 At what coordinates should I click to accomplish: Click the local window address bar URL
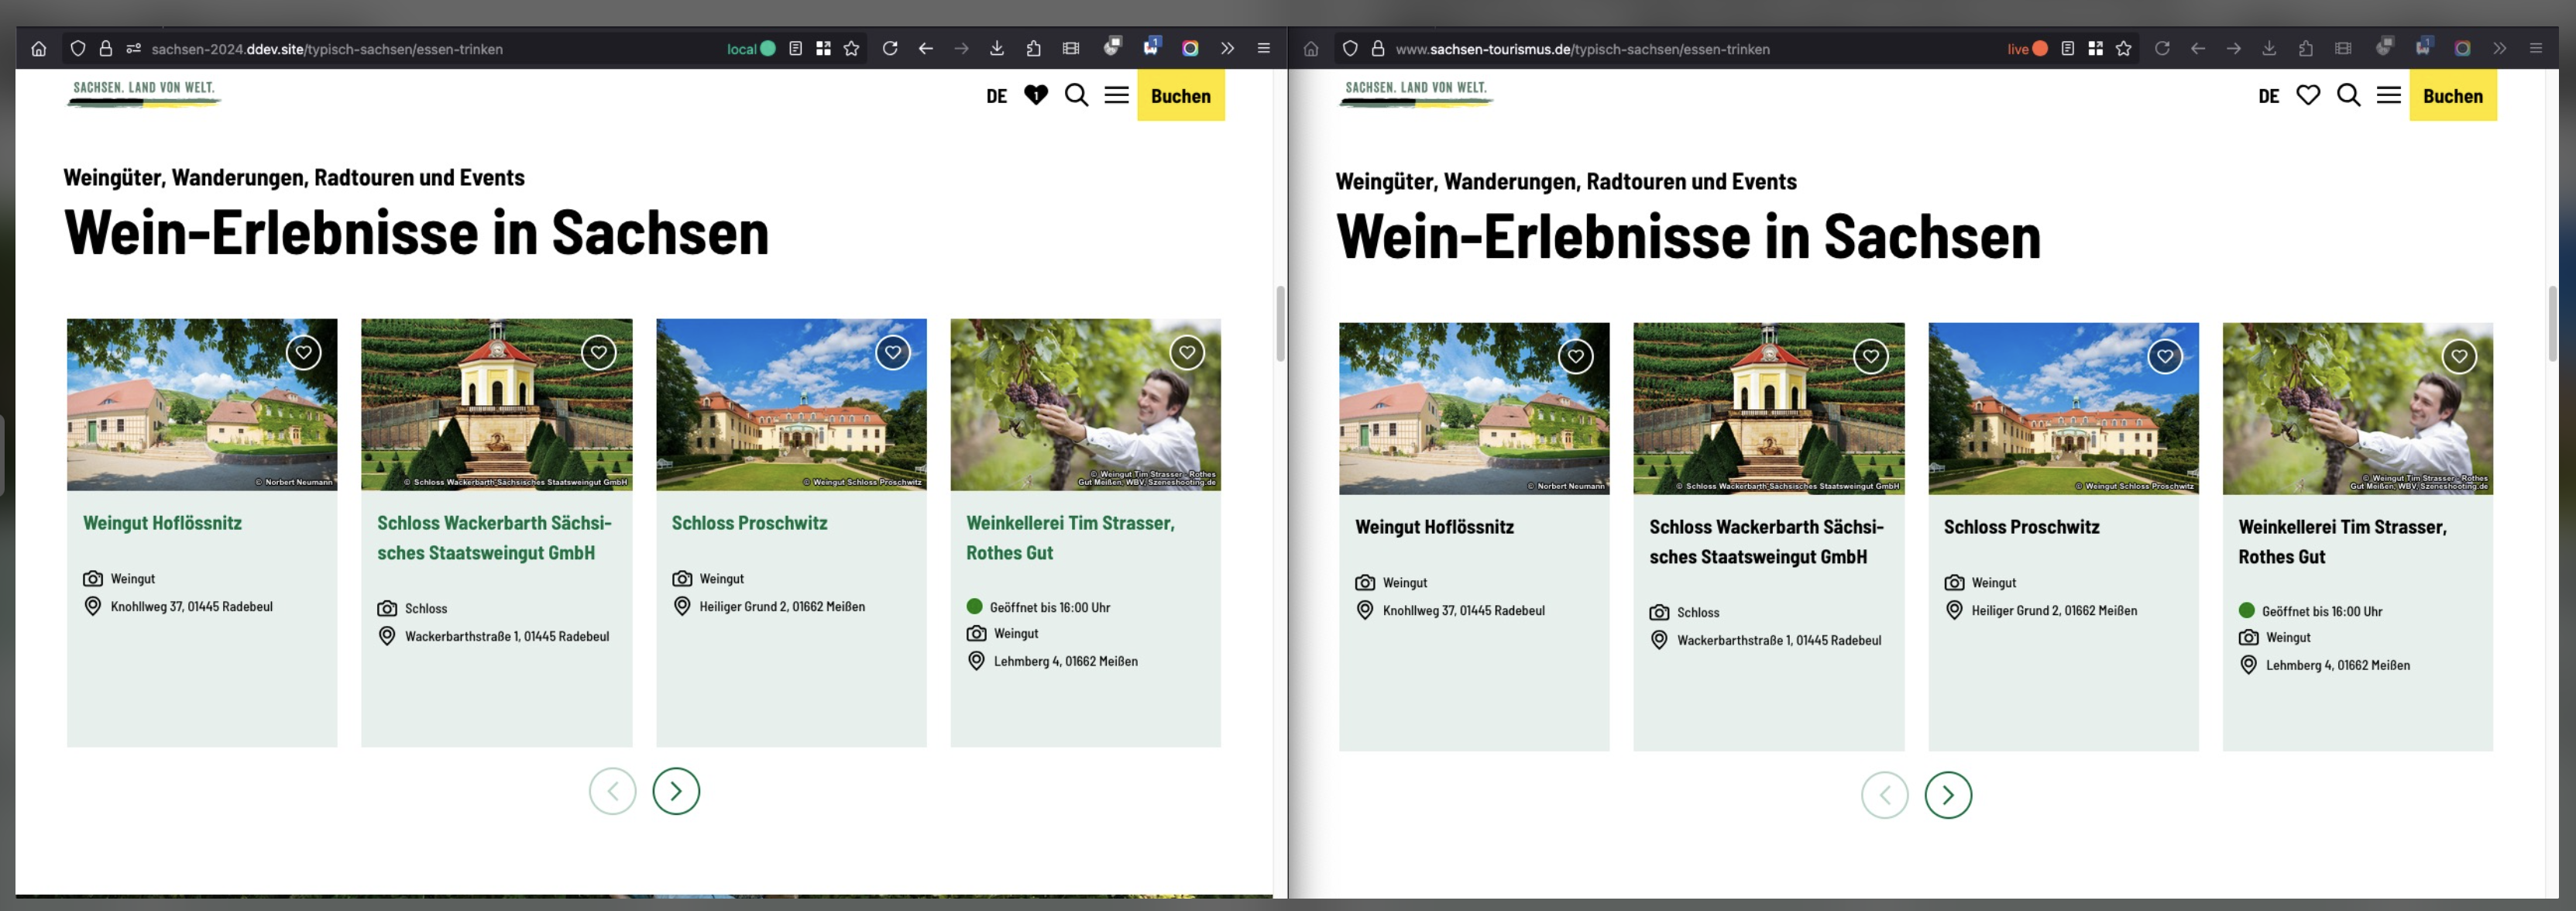[327, 49]
